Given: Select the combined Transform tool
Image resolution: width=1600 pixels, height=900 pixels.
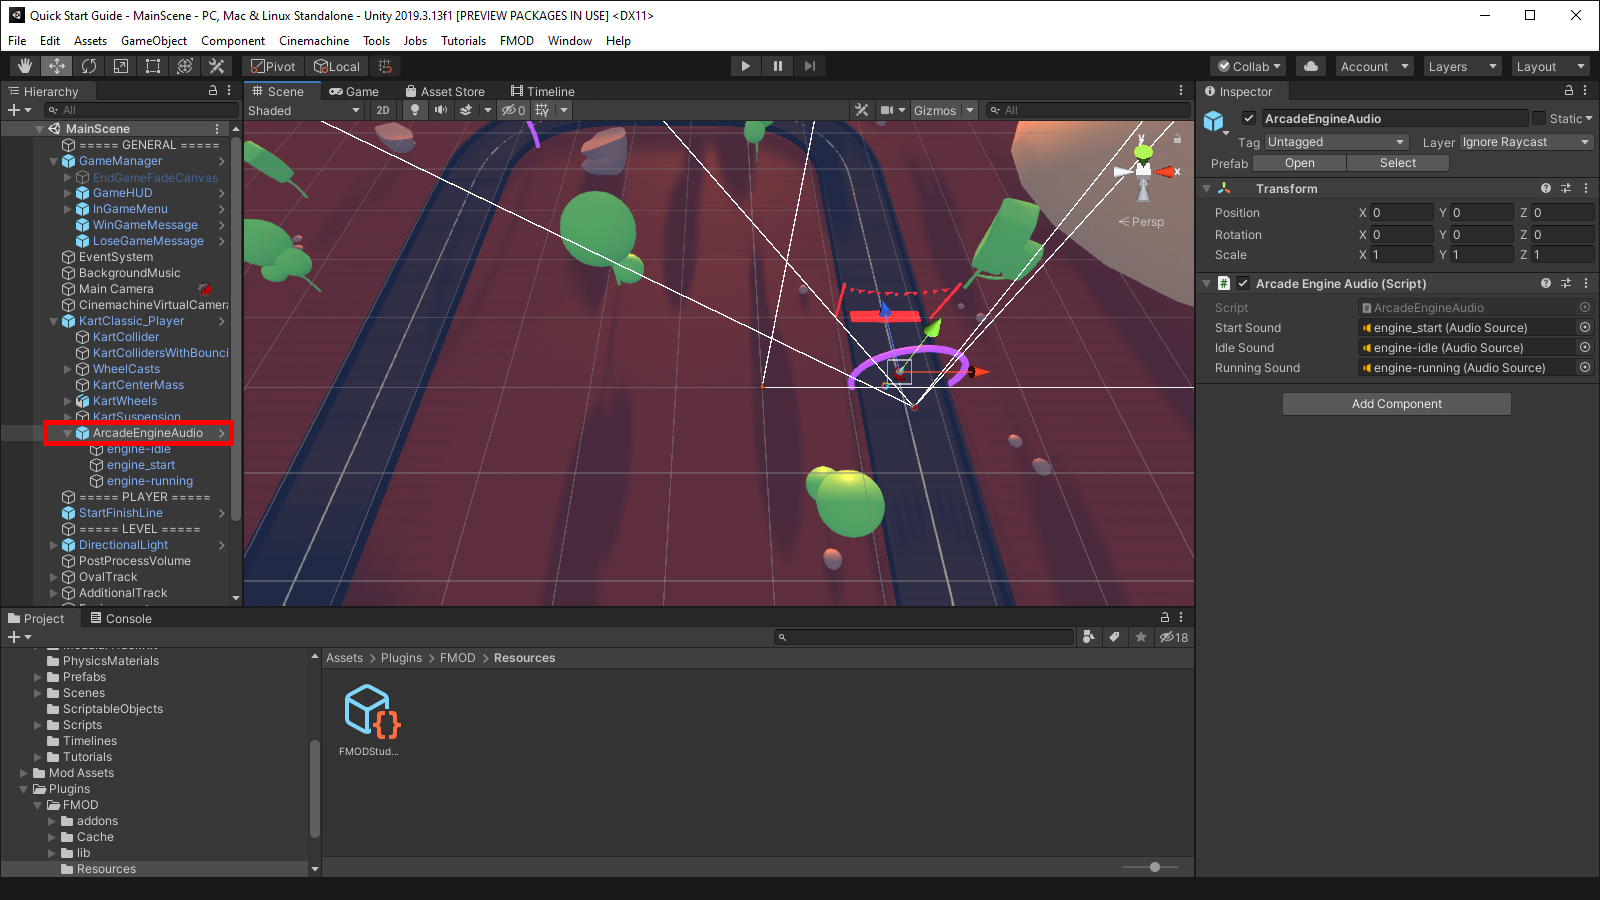Looking at the screenshot, I should [x=185, y=66].
